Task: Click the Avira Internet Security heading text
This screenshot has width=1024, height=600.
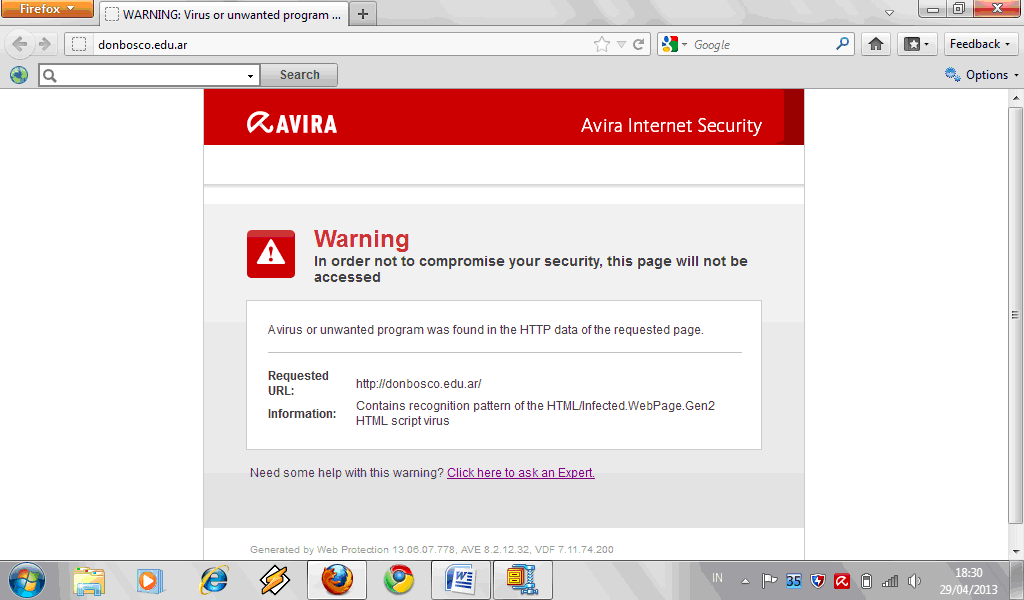Action: click(x=671, y=125)
